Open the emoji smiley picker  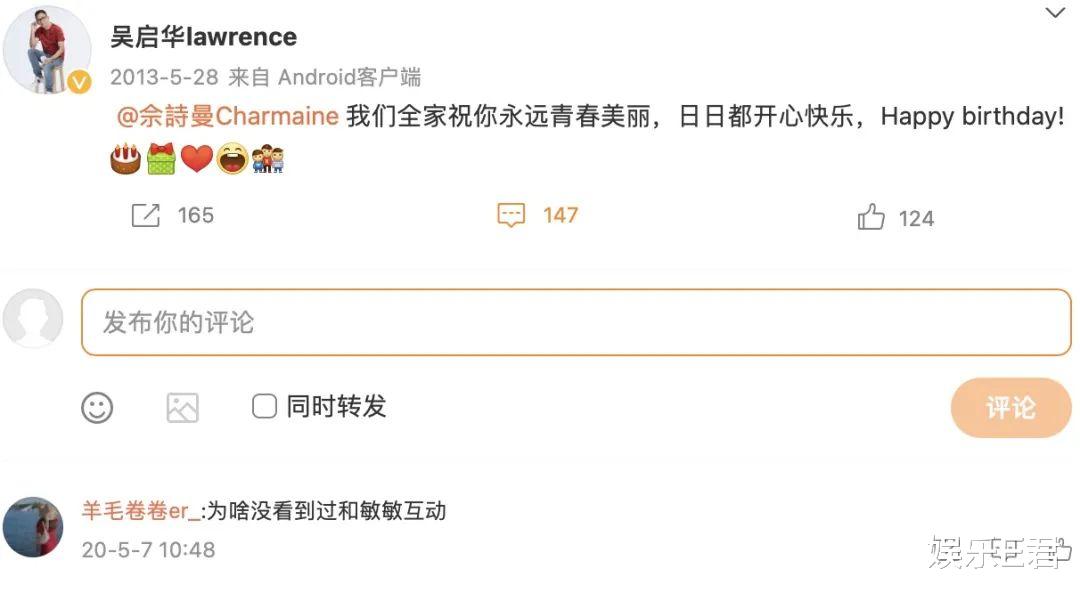click(x=96, y=408)
